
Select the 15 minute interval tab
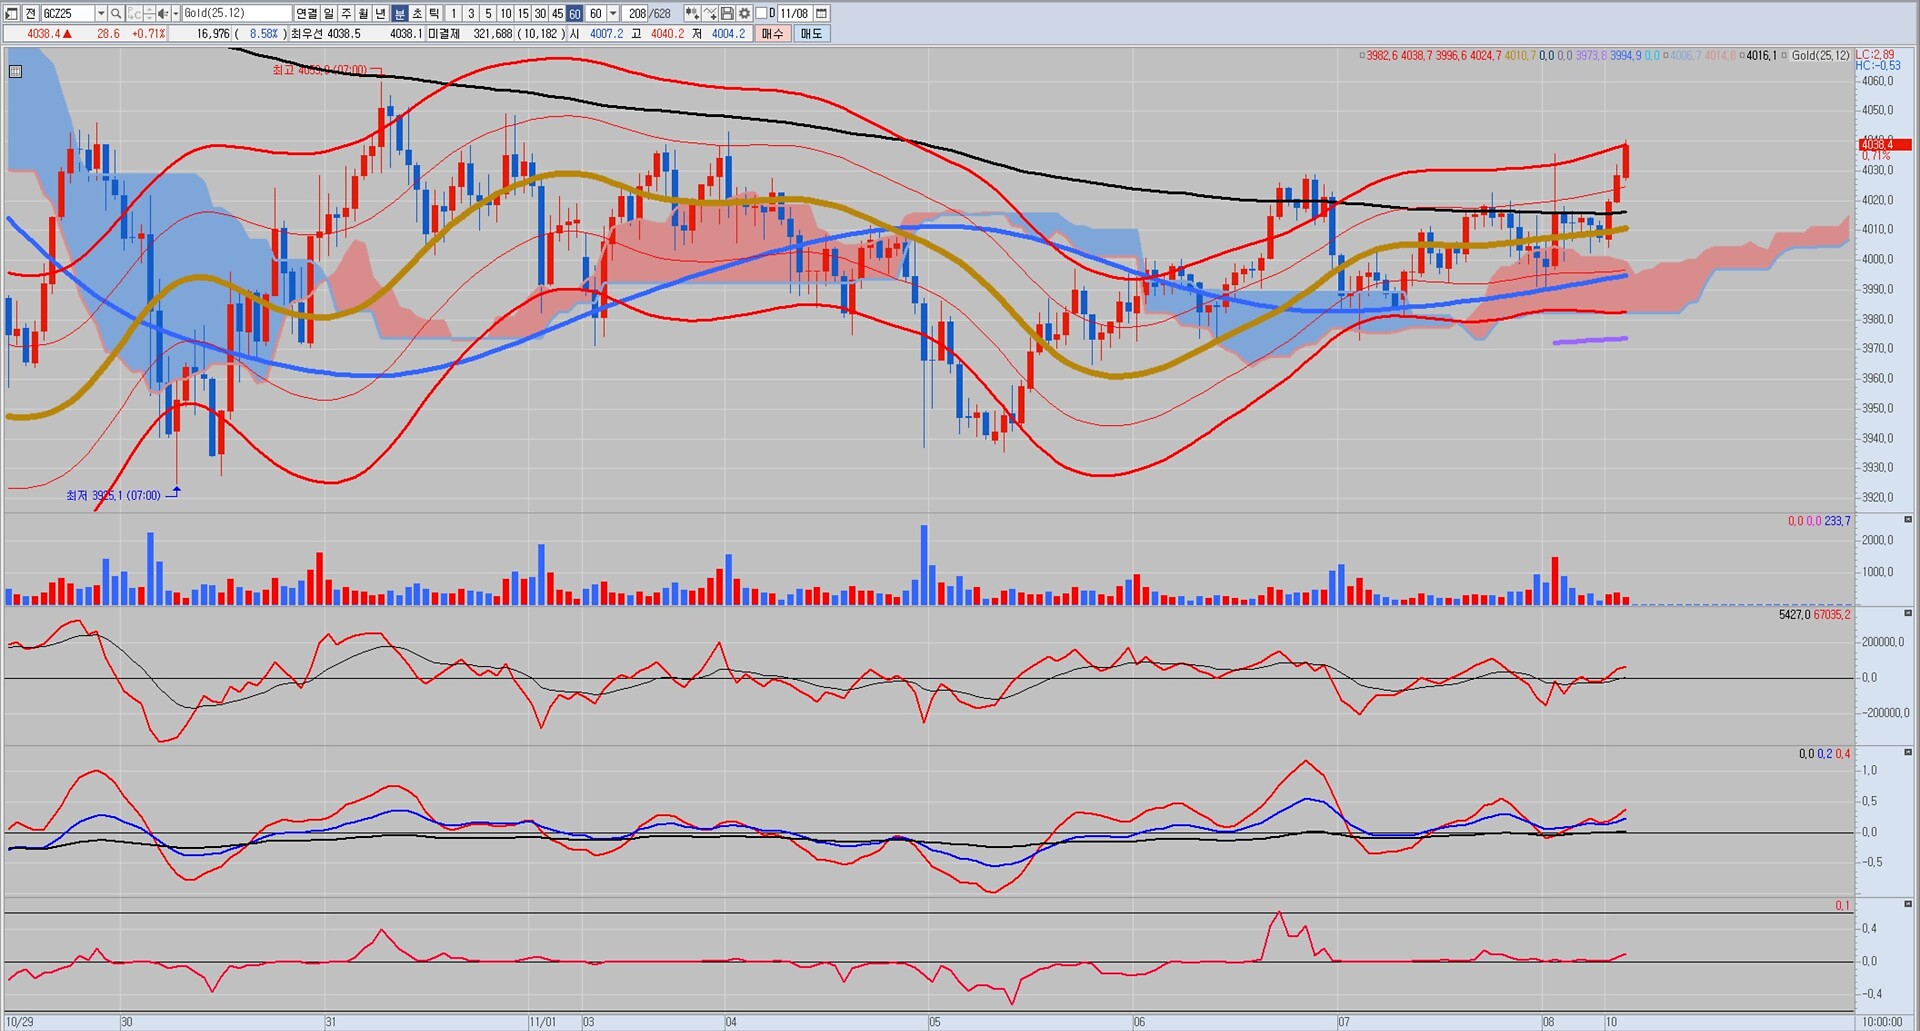(x=522, y=13)
